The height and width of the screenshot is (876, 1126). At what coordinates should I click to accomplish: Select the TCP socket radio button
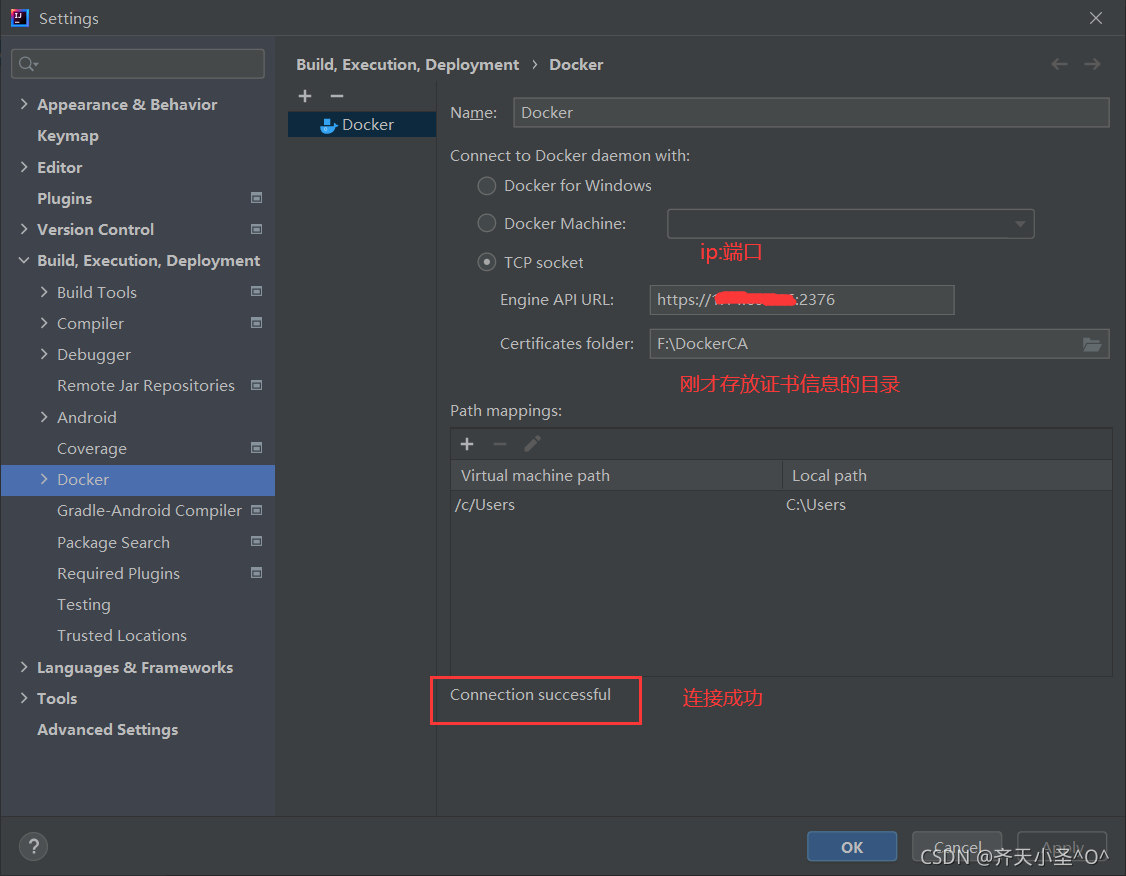pos(487,262)
